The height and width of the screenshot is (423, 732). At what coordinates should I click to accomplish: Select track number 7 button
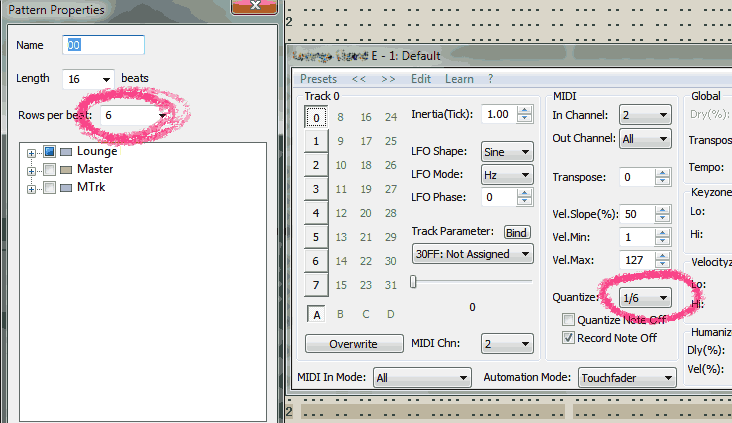pyautogui.click(x=316, y=285)
